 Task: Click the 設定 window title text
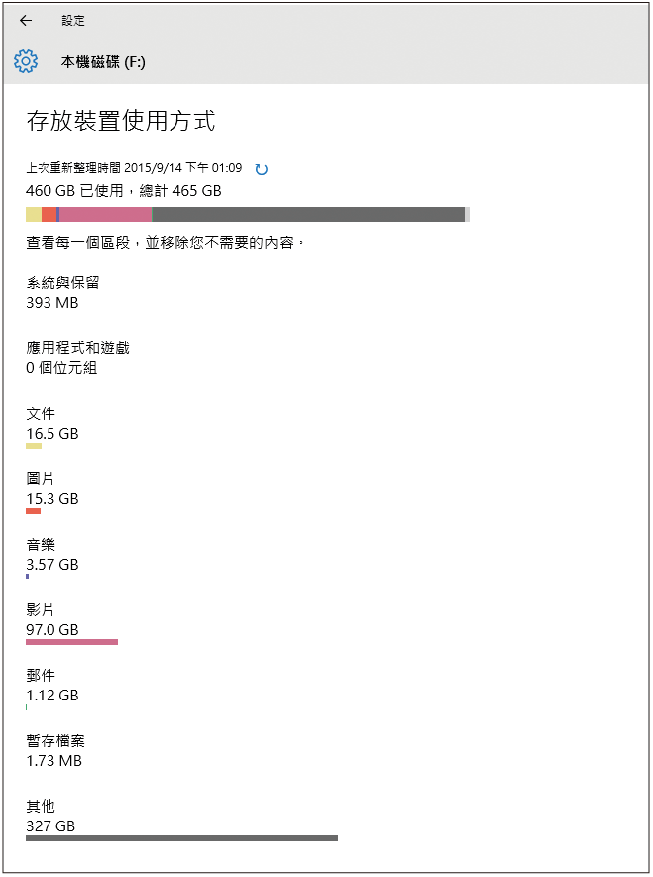tap(73, 20)
